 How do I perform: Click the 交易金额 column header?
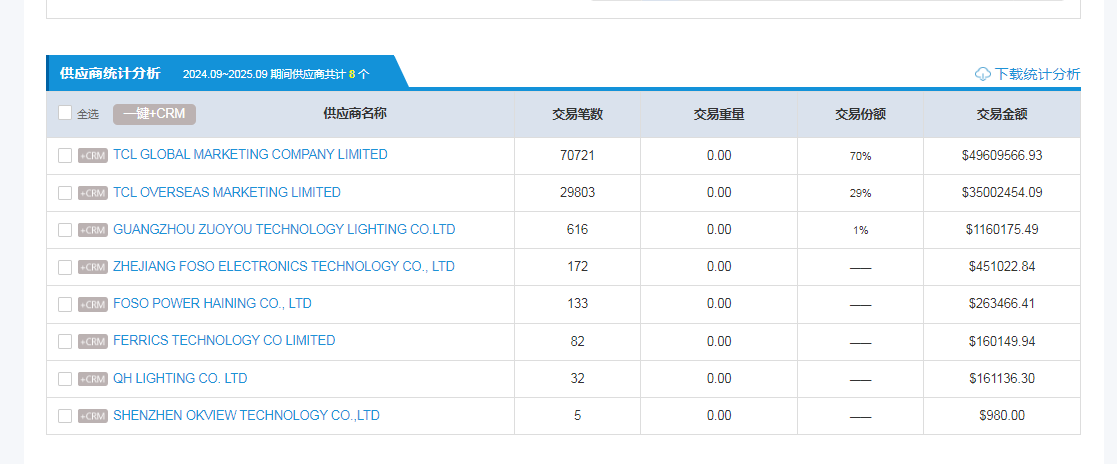pos(1002,114)
